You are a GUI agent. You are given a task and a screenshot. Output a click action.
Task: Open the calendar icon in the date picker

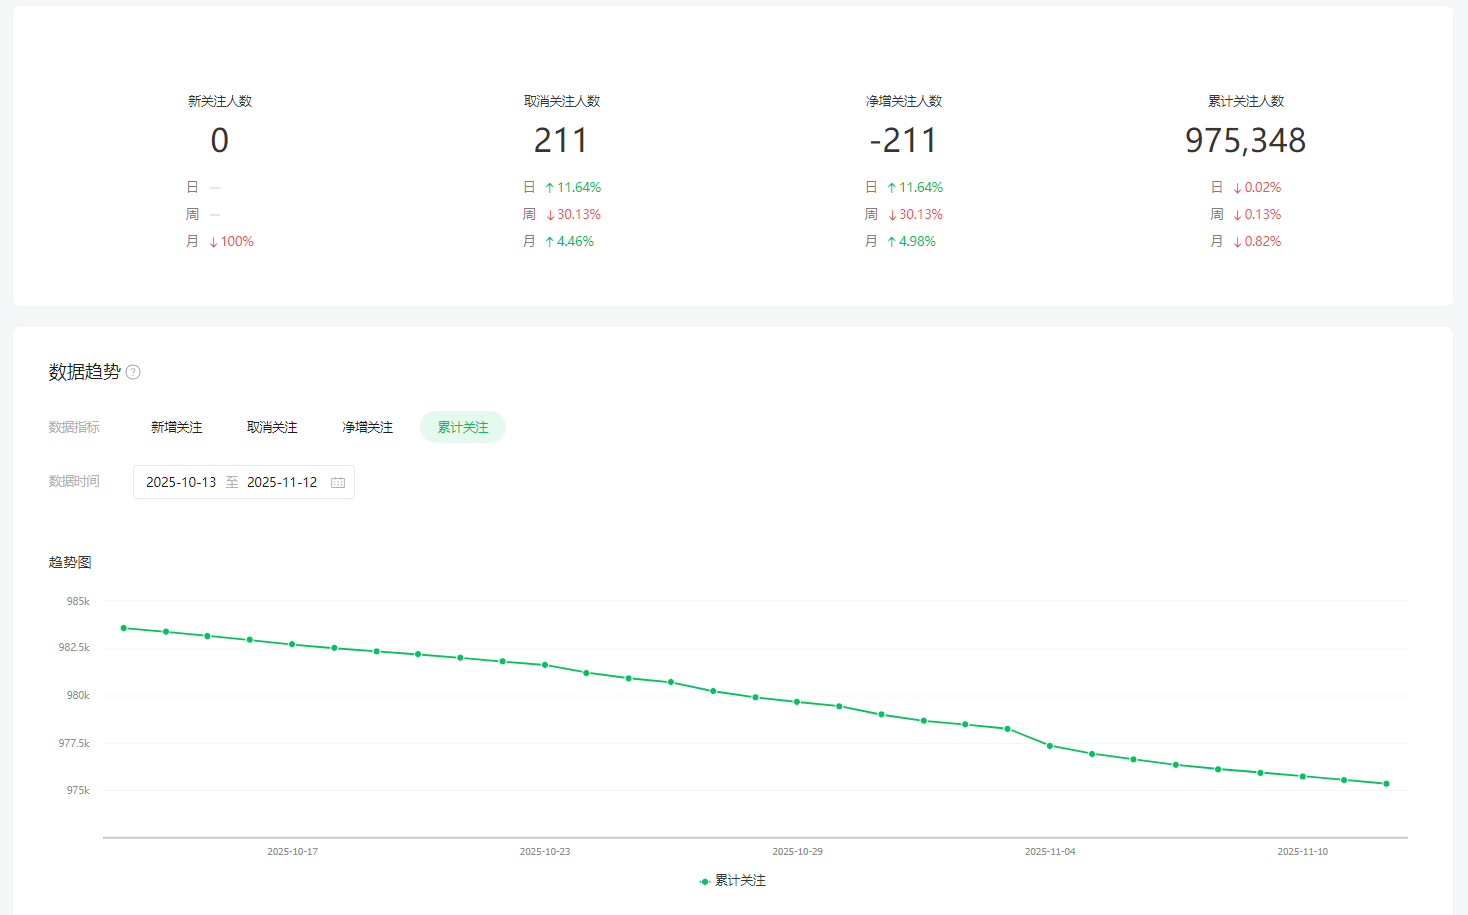pos(338,482)
